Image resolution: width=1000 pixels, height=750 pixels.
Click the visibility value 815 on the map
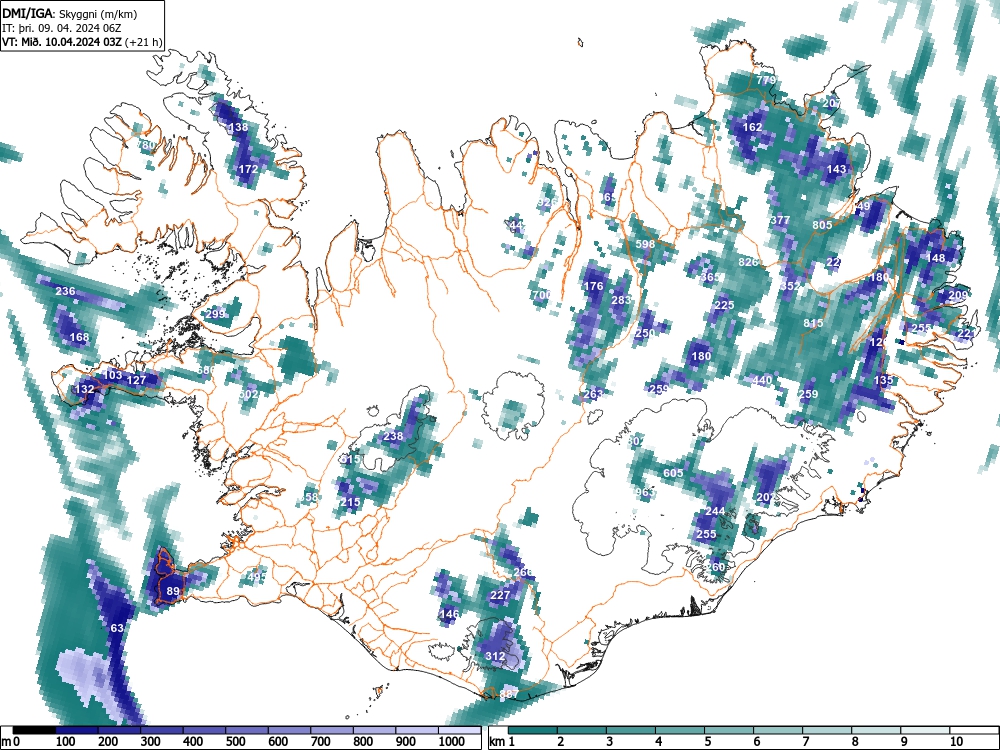tap(813, 323)
